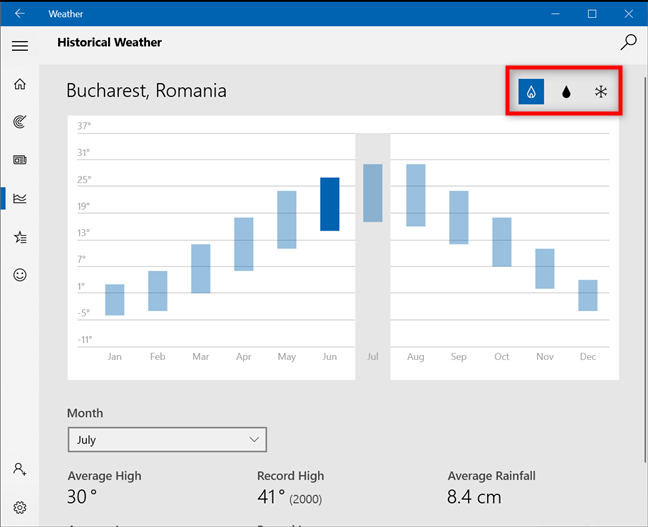
Task: Switch chart to snow days view
Action: (601, 92)
